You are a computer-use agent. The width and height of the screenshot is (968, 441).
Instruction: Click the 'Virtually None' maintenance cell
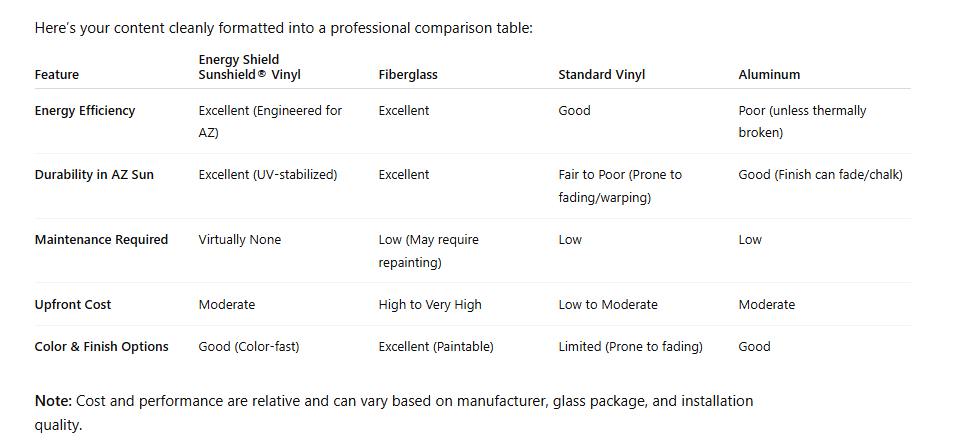pos(240,240)
